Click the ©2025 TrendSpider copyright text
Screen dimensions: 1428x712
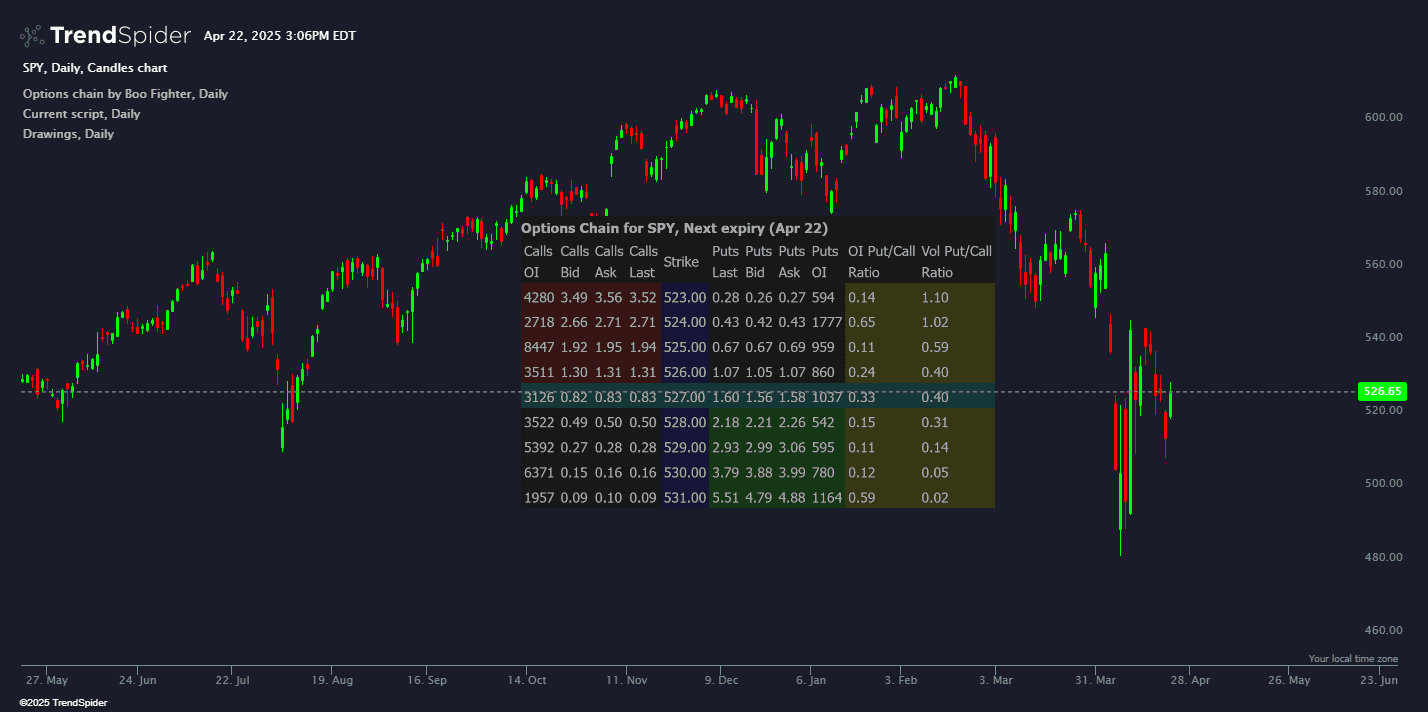(x=63, y=703)
